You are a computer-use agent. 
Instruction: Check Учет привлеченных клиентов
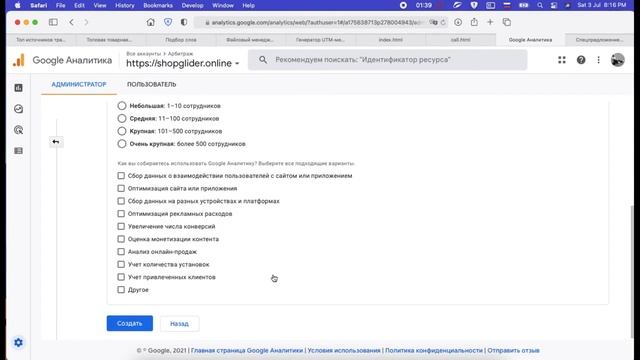pyautogui.click(x=121, y=277)
